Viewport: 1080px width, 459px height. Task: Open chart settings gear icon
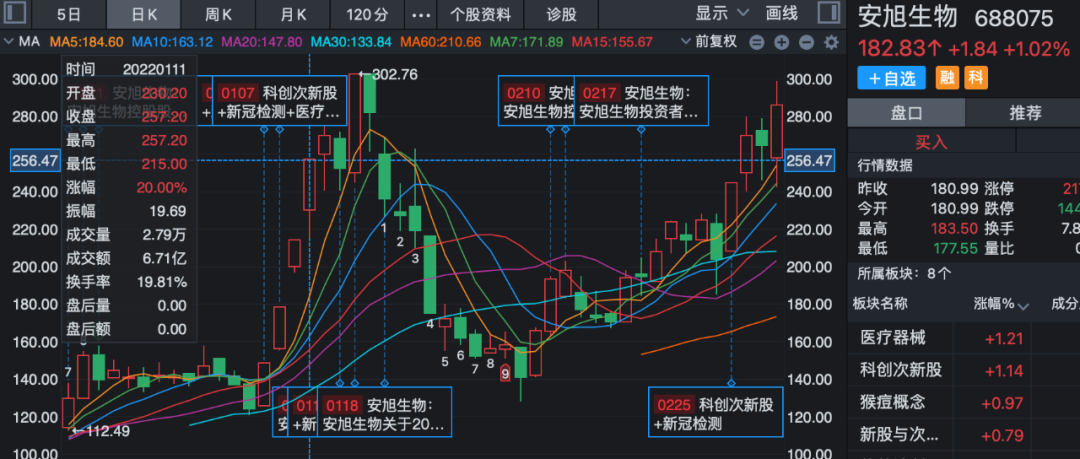coord(831,43)
